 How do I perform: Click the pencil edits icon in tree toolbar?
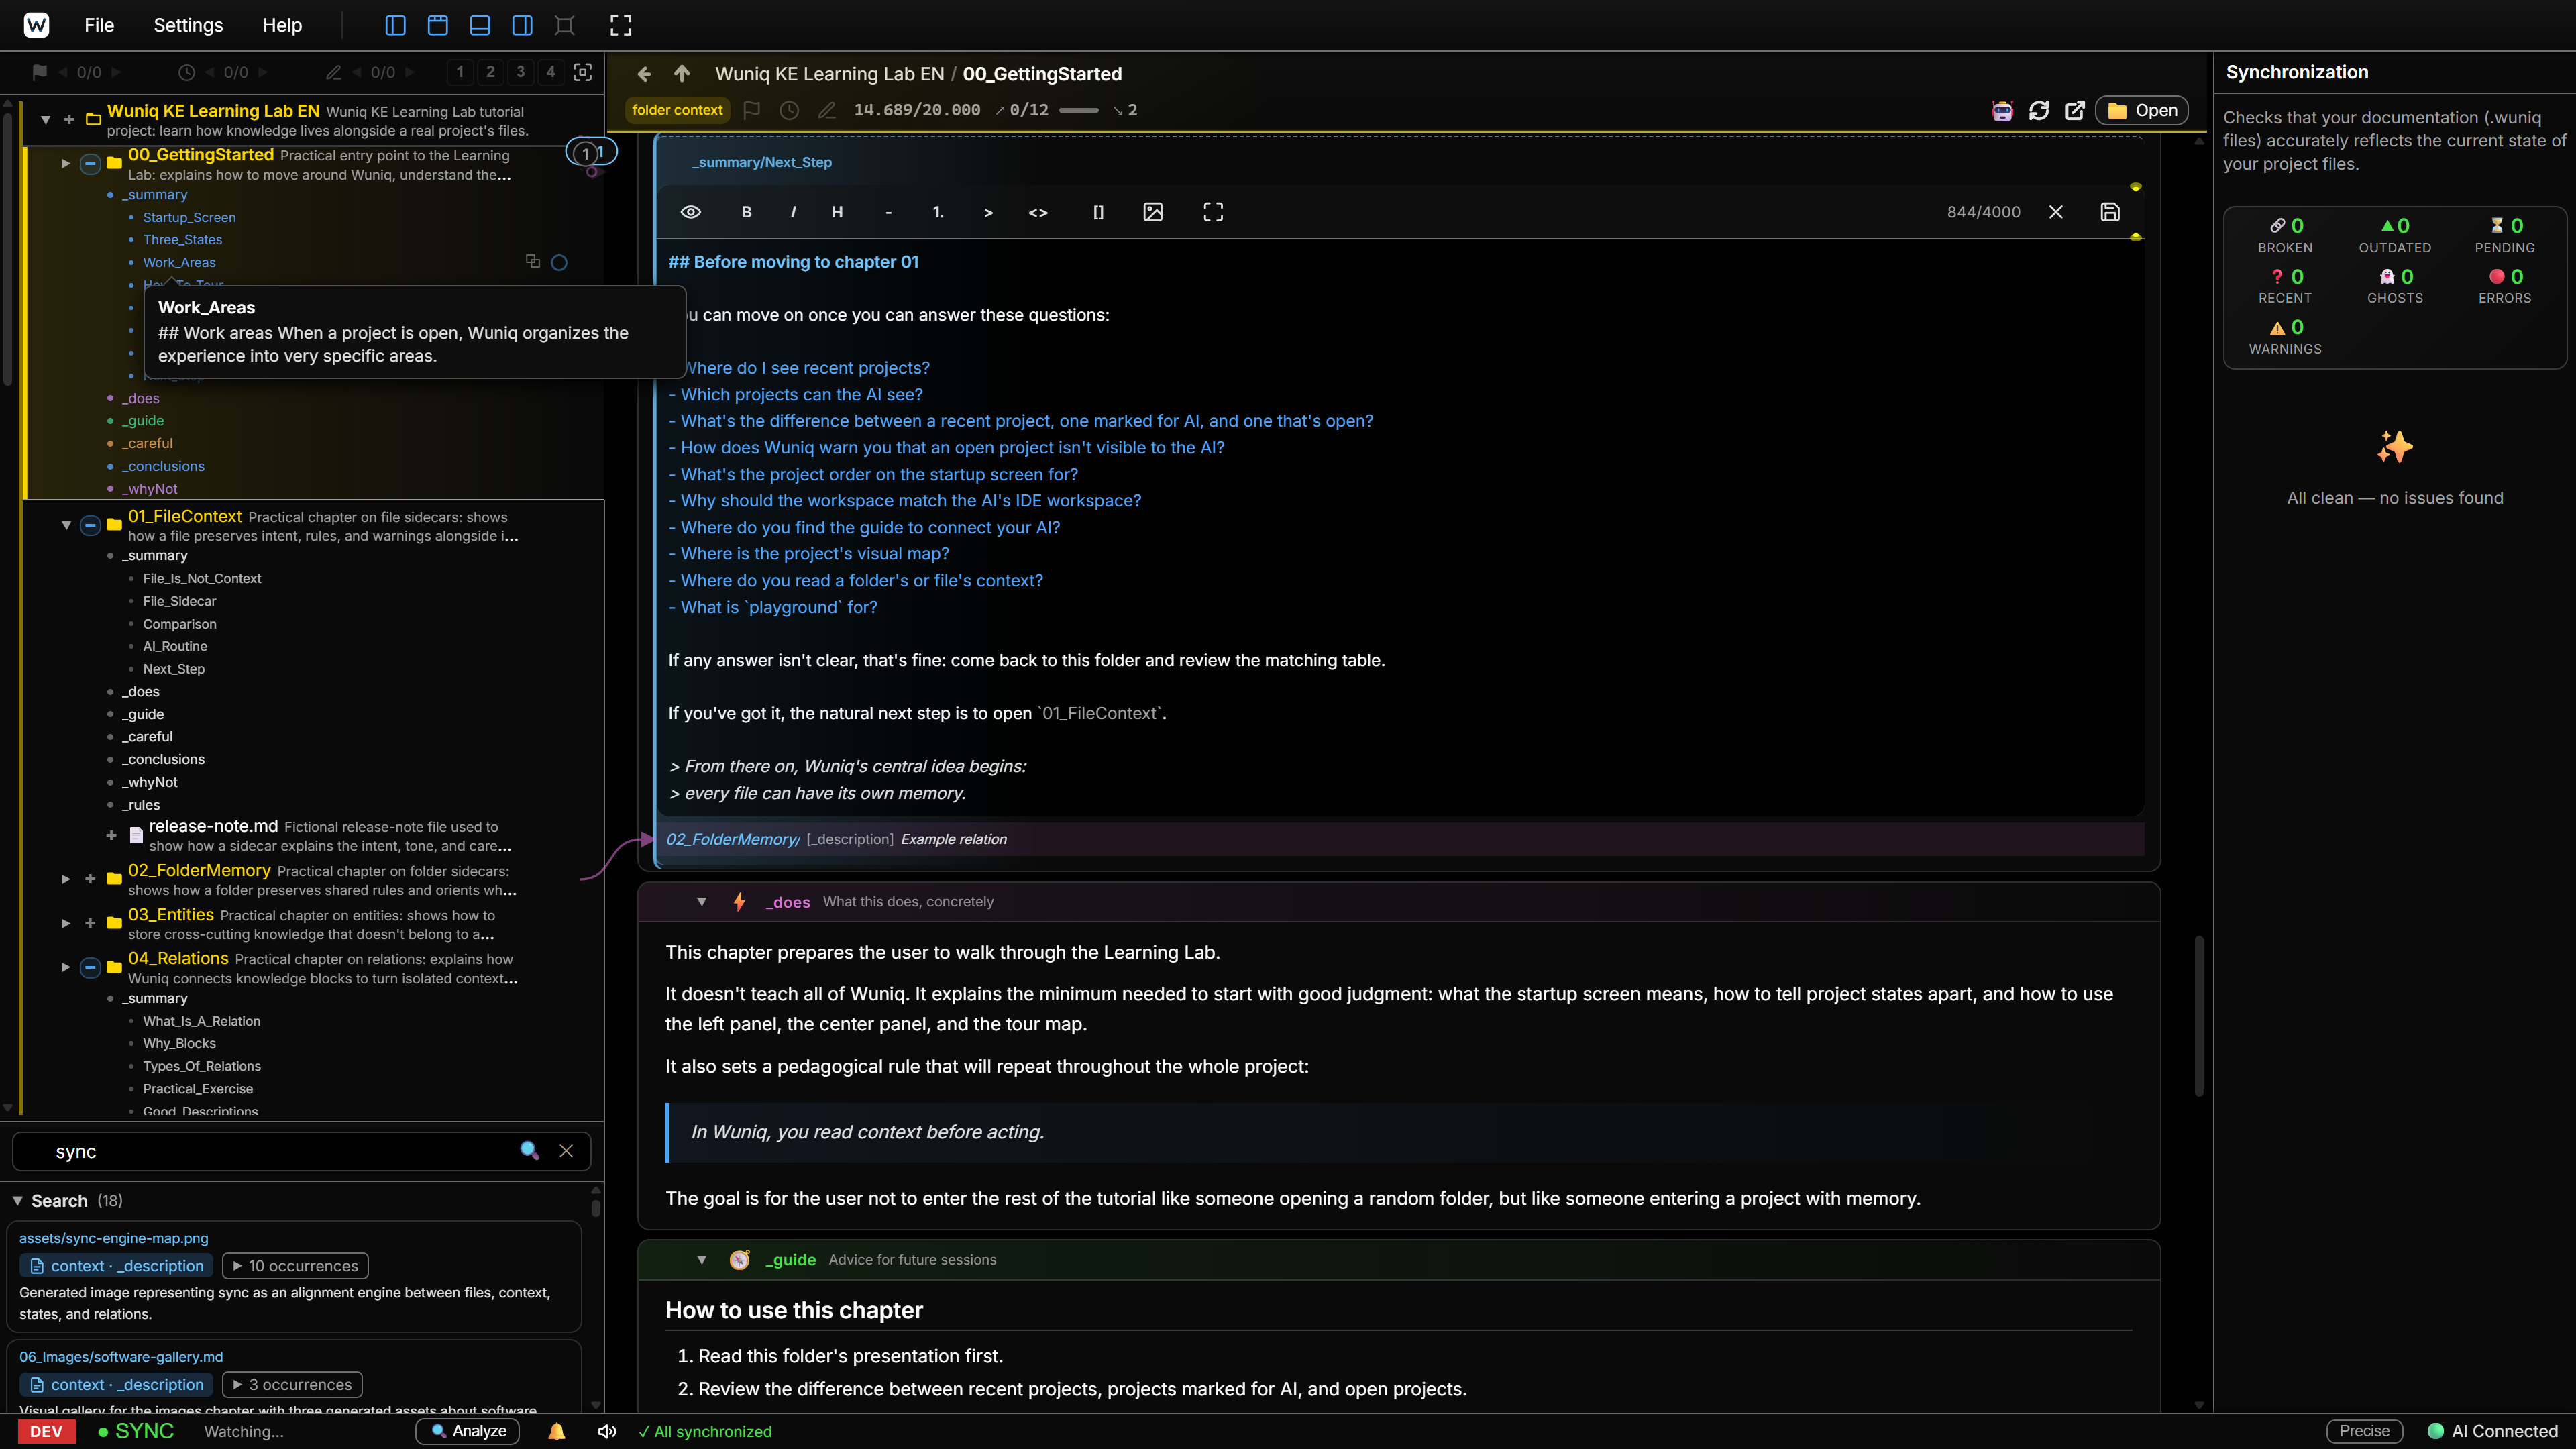click(333, 72)
